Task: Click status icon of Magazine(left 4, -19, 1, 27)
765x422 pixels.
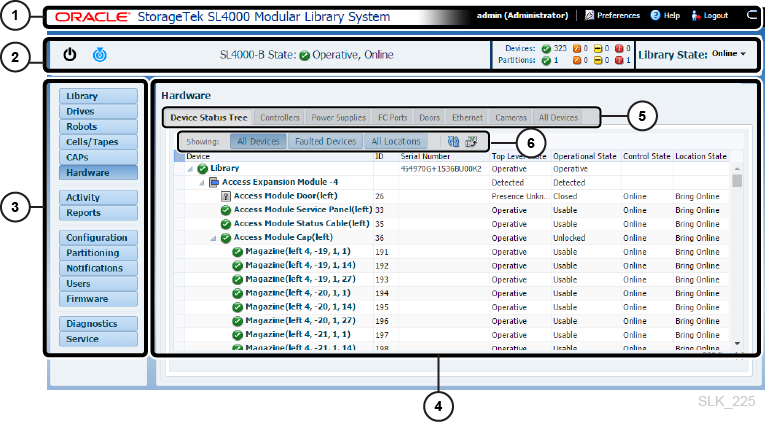Action: point(238,280)
